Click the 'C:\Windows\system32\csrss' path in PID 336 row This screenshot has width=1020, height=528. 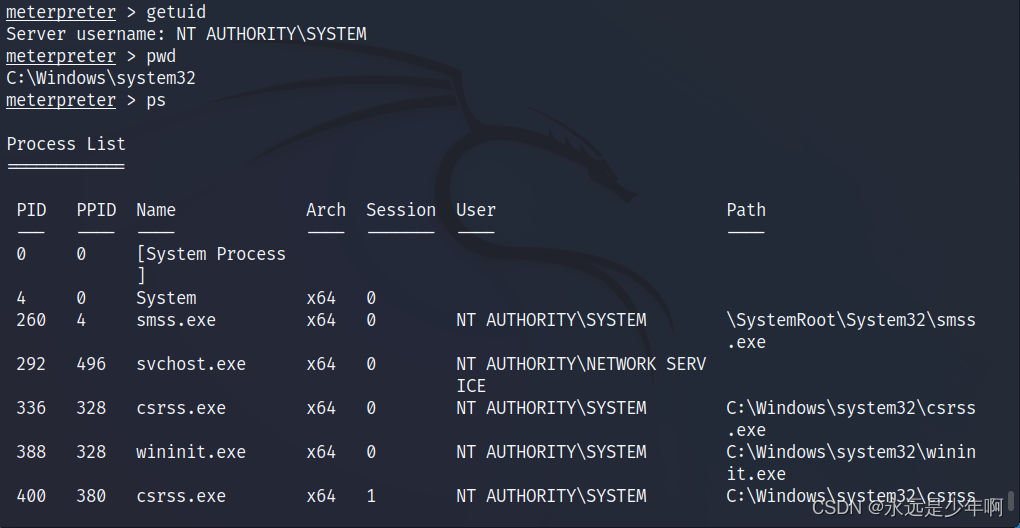coord(851,408)
